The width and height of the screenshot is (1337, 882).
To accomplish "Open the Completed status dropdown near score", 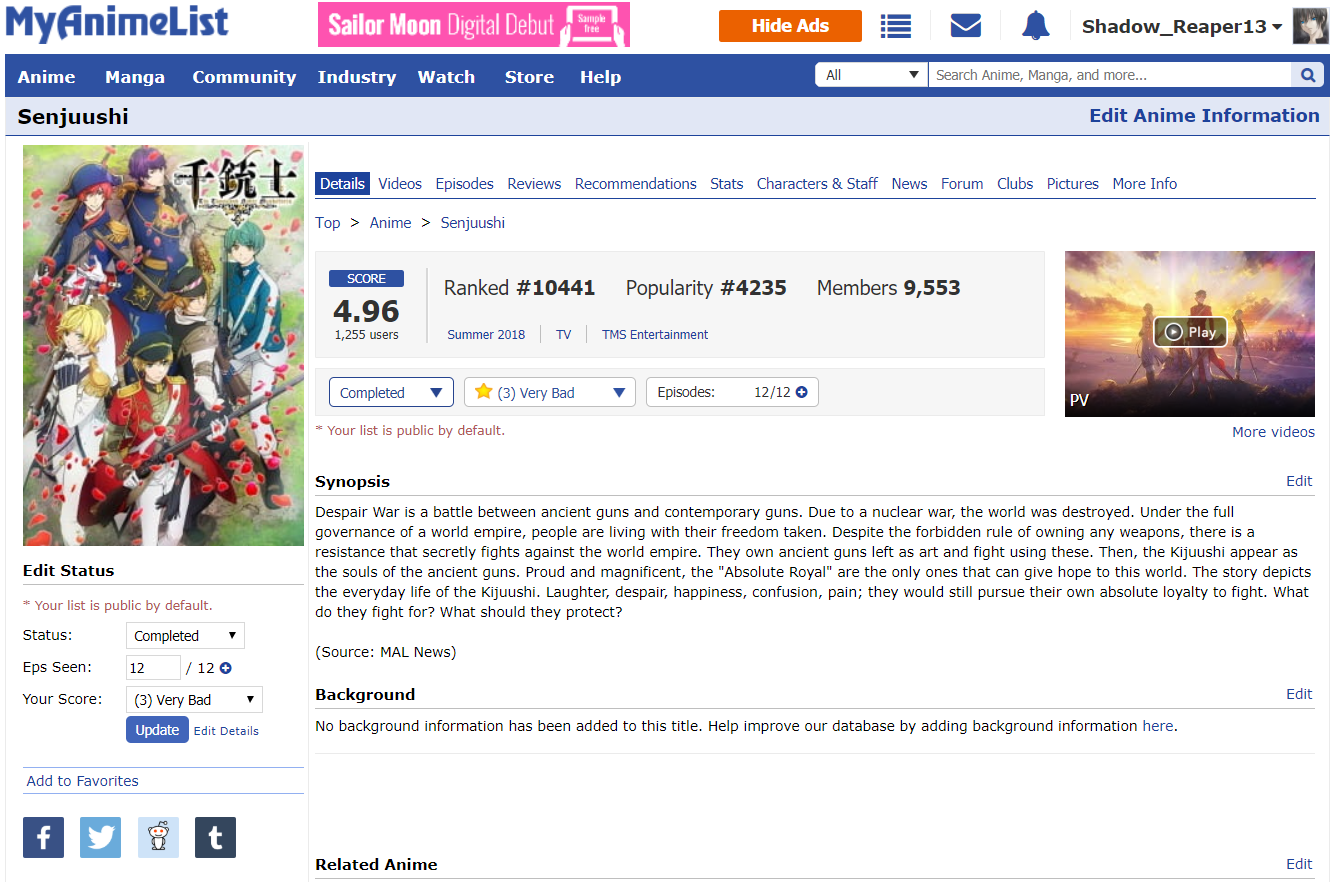I will pyautogui.click(x=390, y=392).
